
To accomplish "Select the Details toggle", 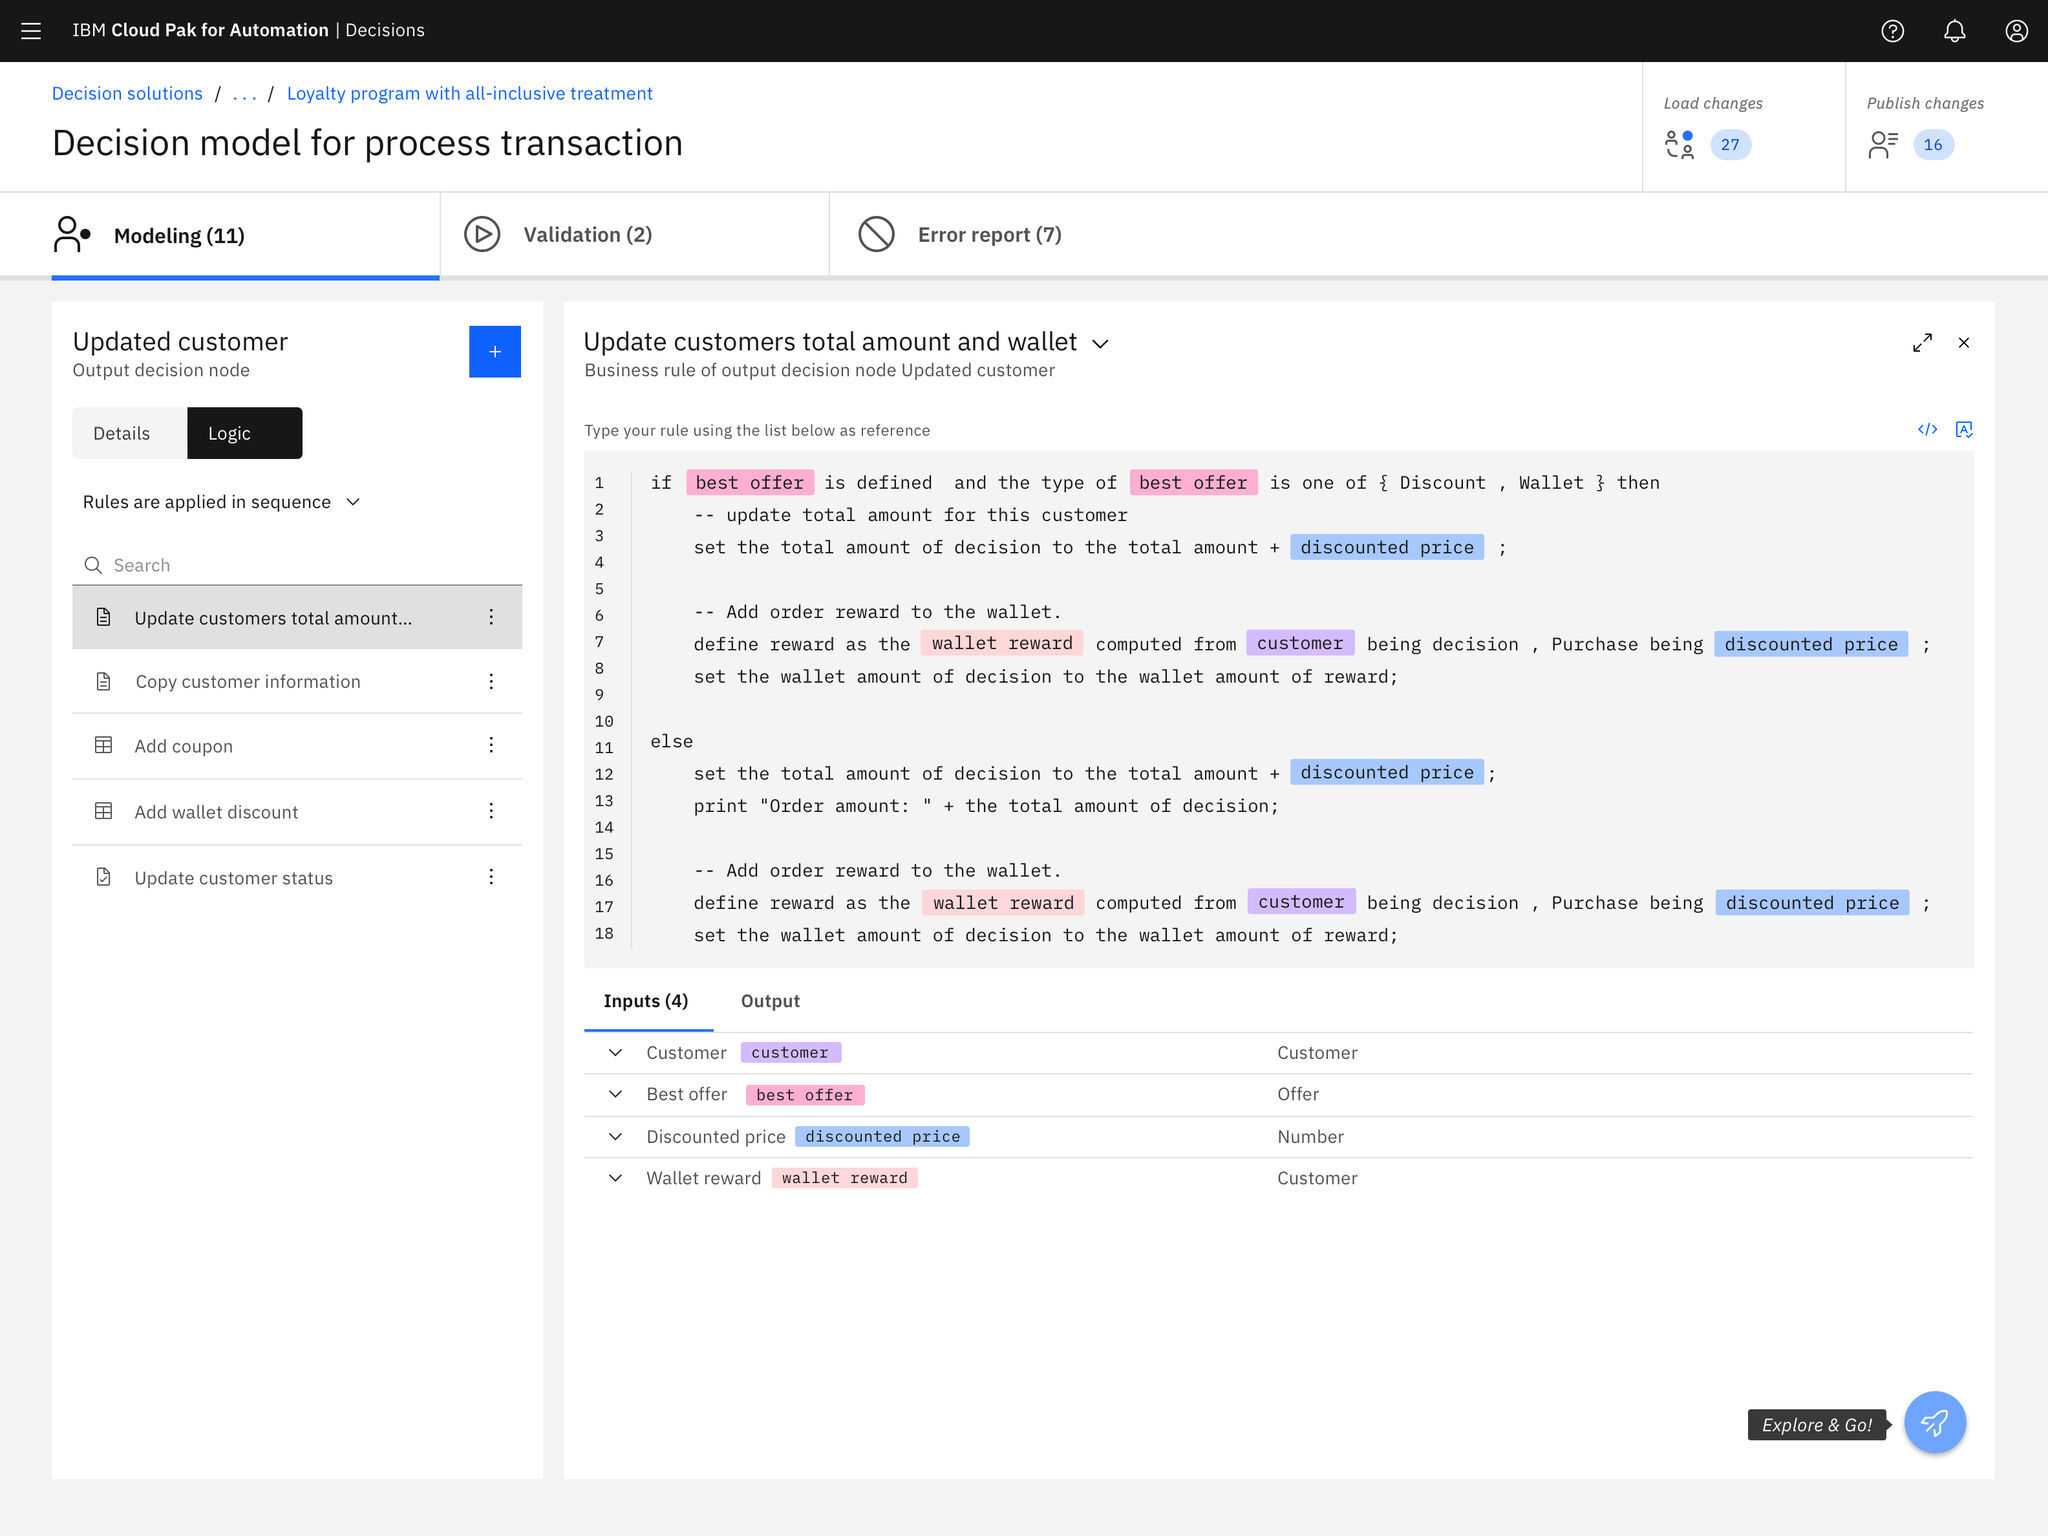I will (129, 433).
